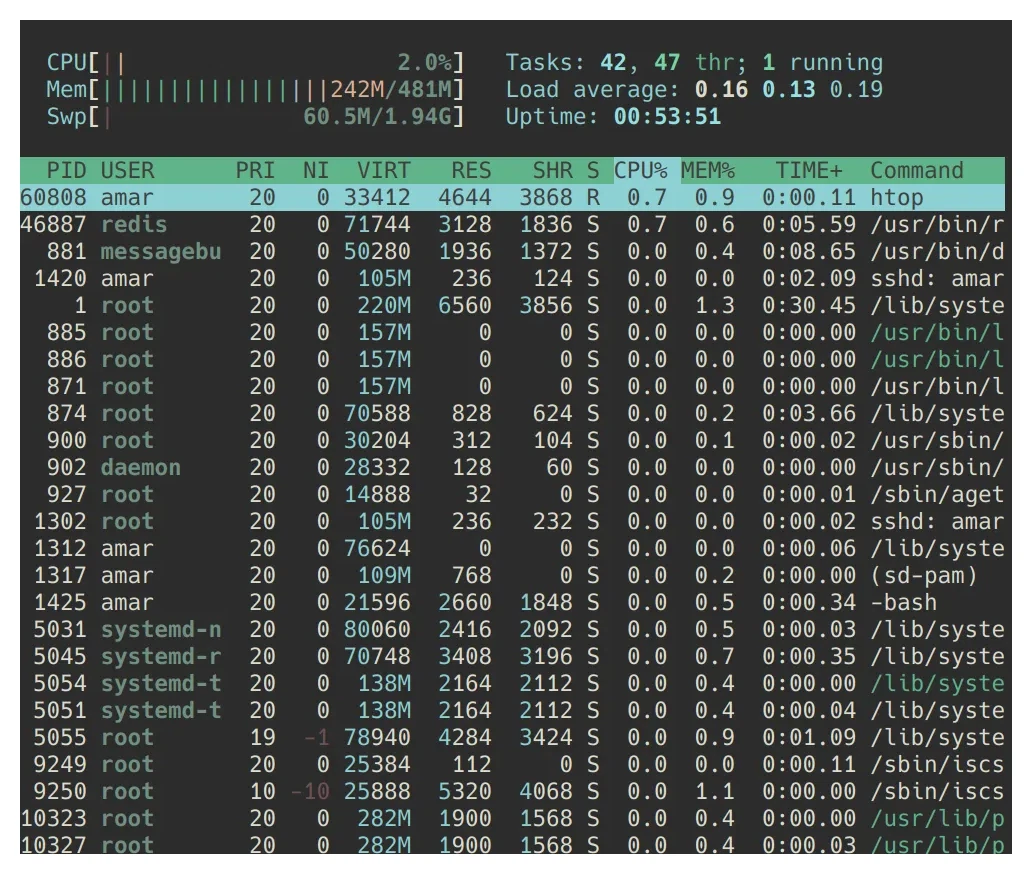Select root sshd row PID 1302
The image size is (1032, 874).
[512, 521]
